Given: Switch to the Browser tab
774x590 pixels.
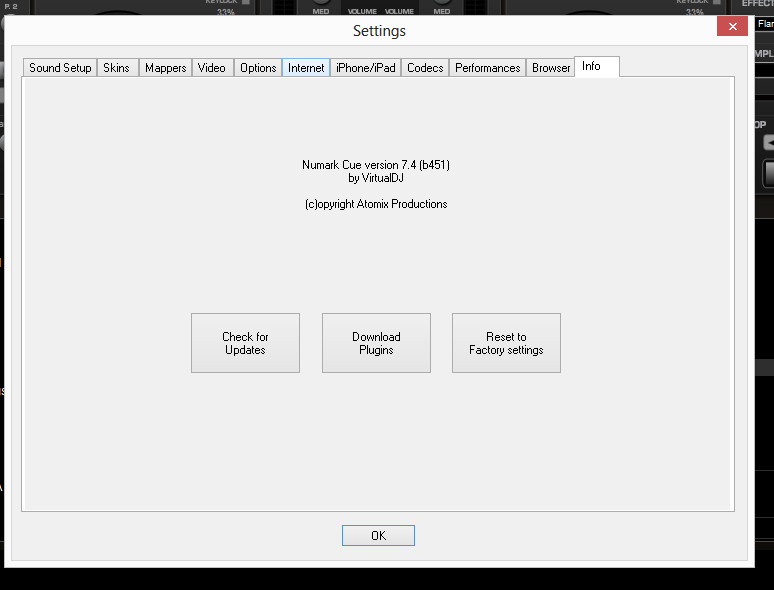Looking at the screenshot, I should (551, 68).
